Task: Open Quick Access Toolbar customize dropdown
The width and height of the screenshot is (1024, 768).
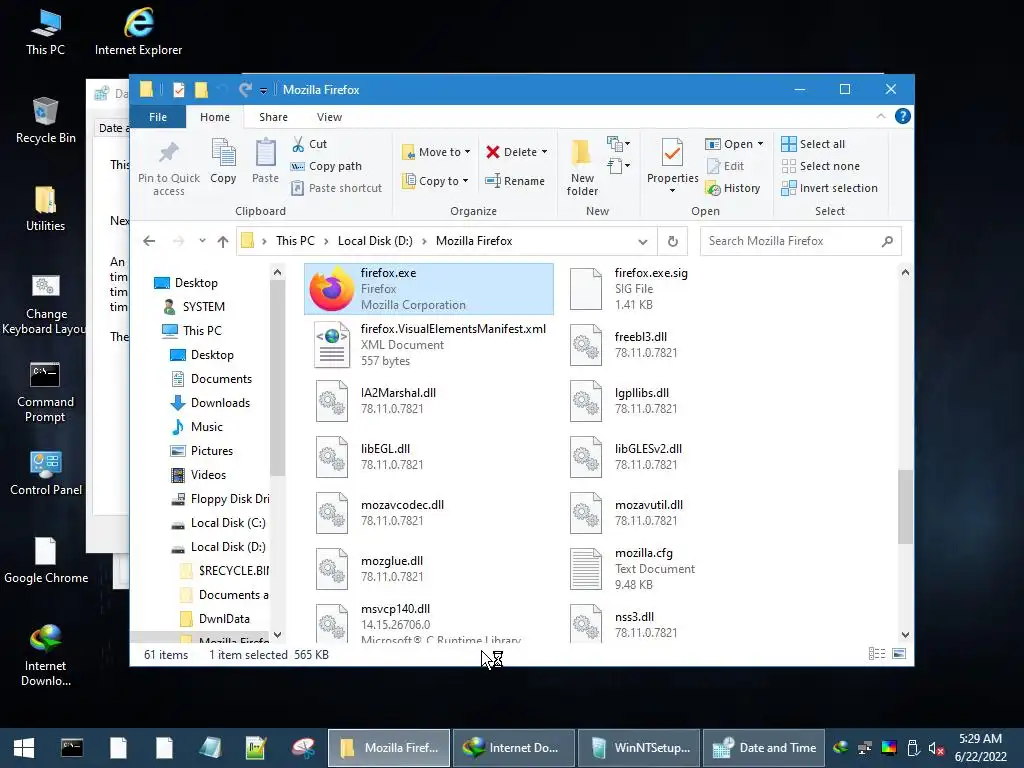Action: click(263, 90)
